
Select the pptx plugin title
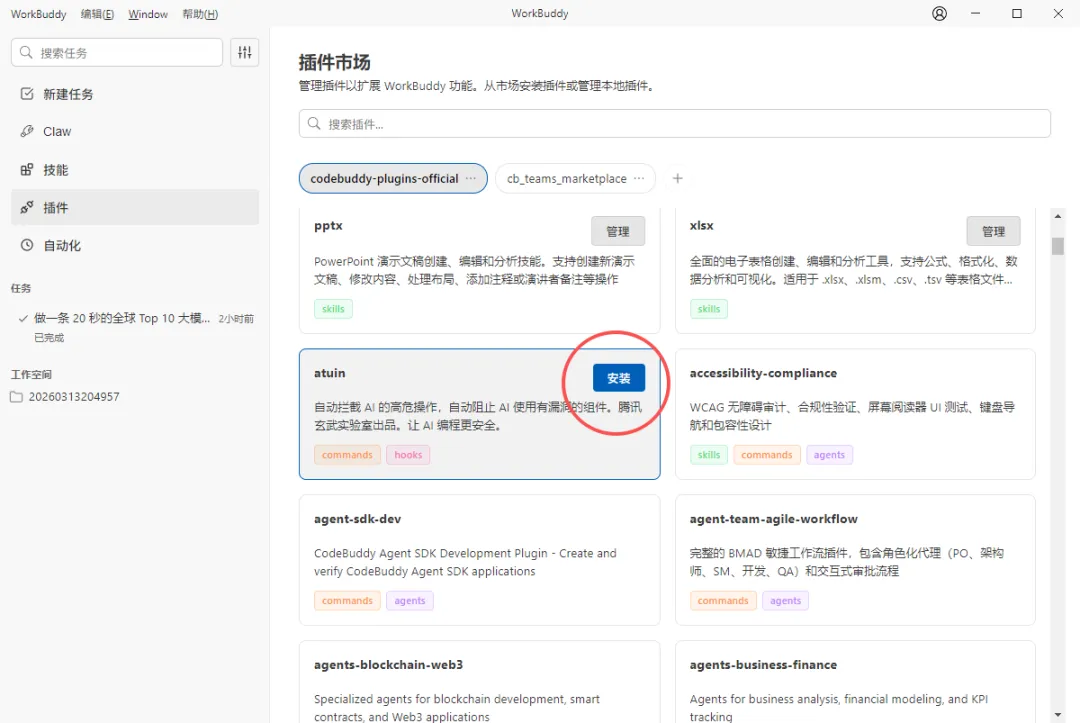click(x=328, y=225)
